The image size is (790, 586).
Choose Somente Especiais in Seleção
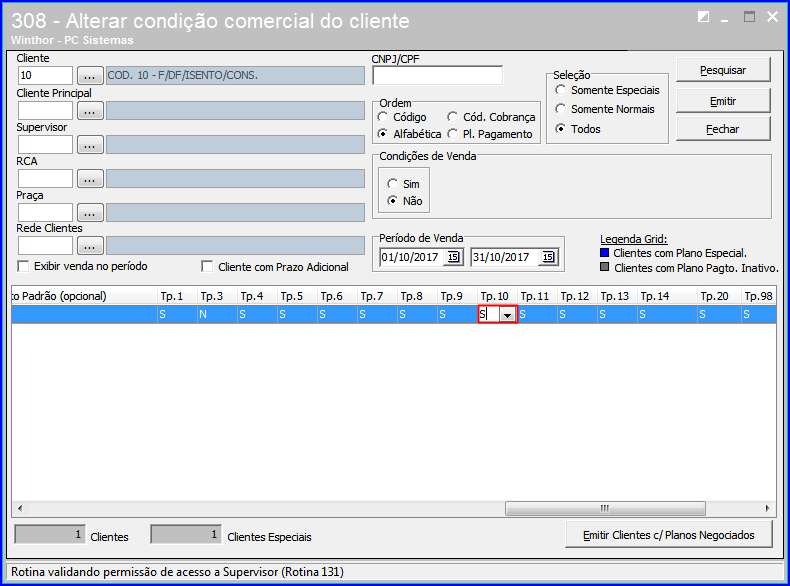pos(560,90)
